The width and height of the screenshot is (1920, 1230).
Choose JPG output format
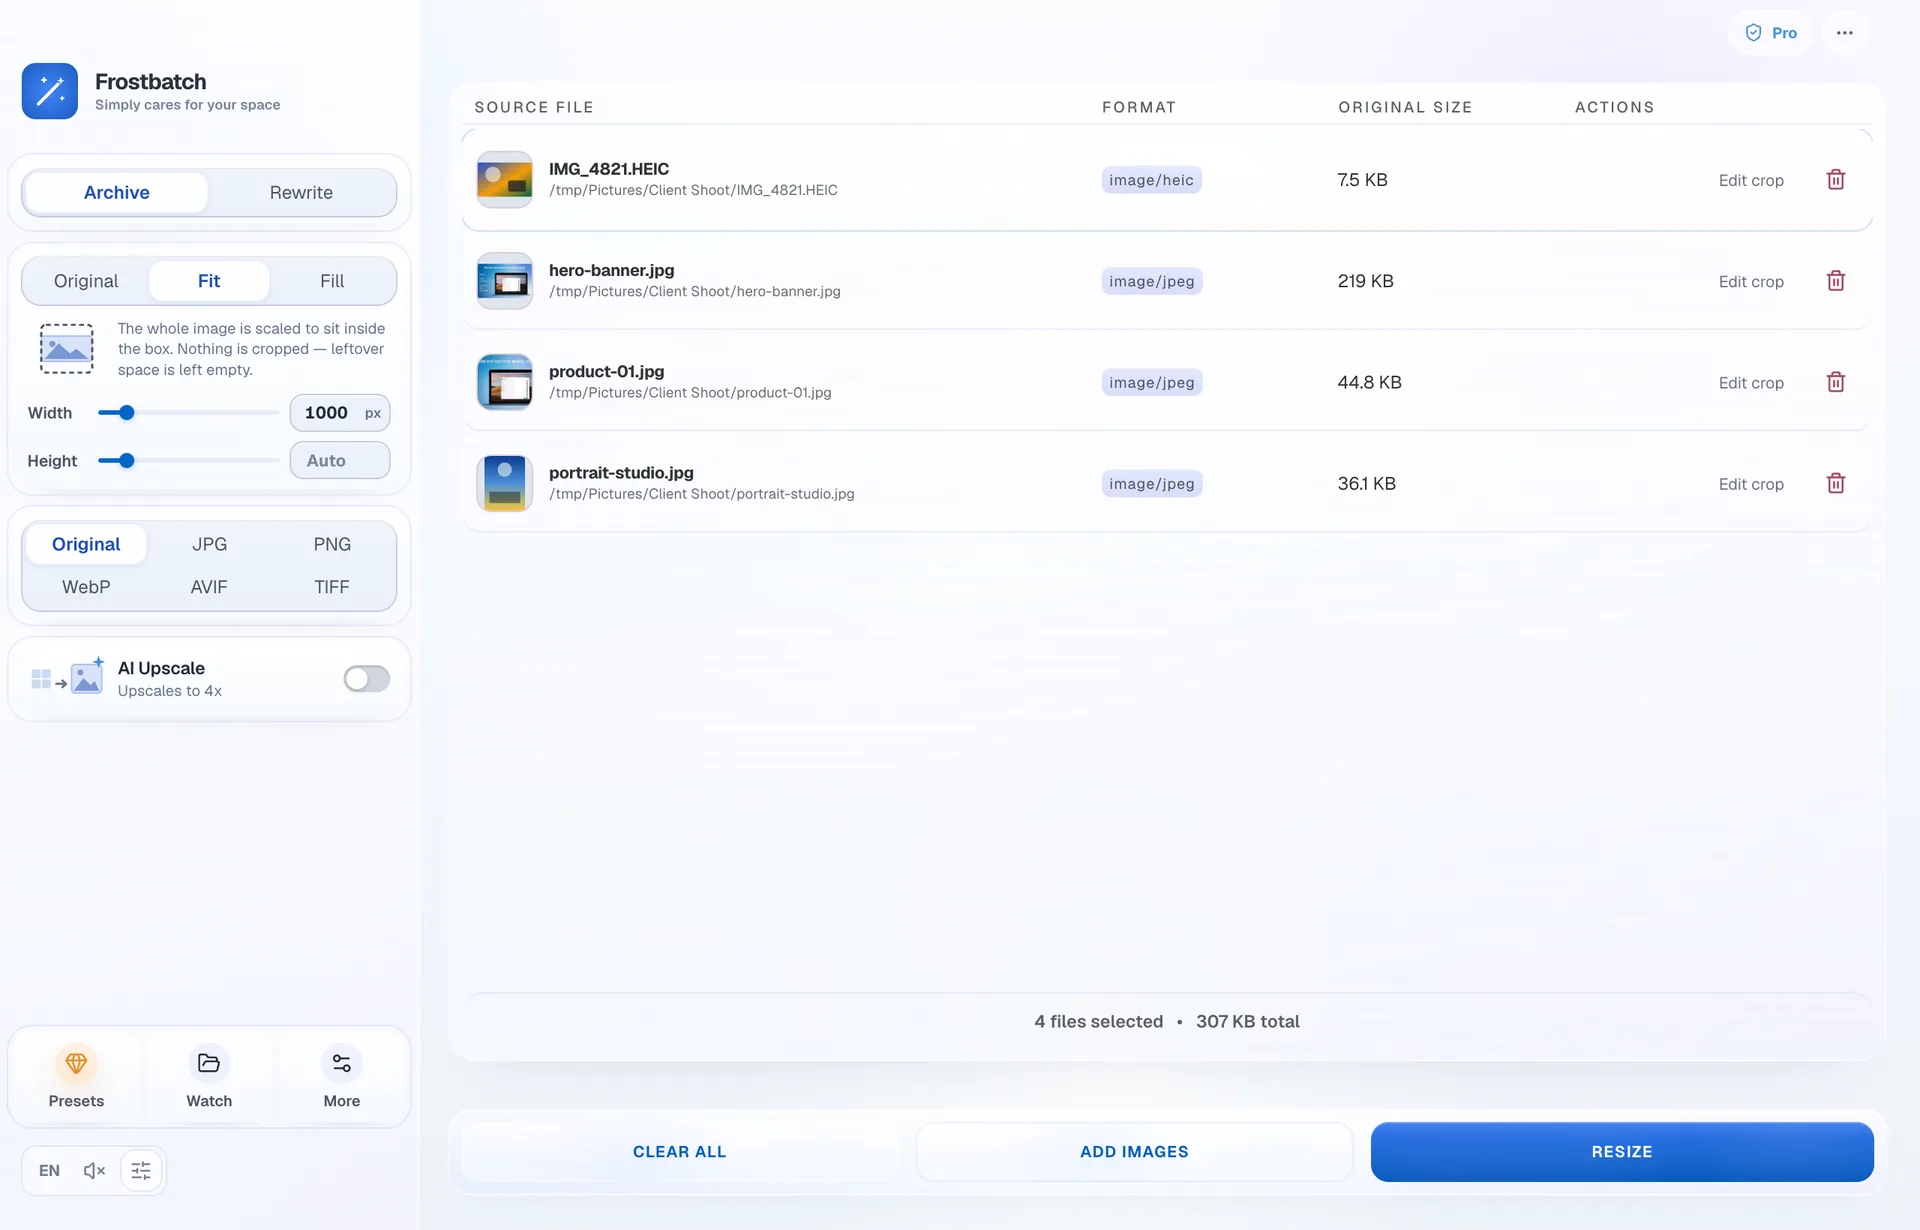coord(209,544)
